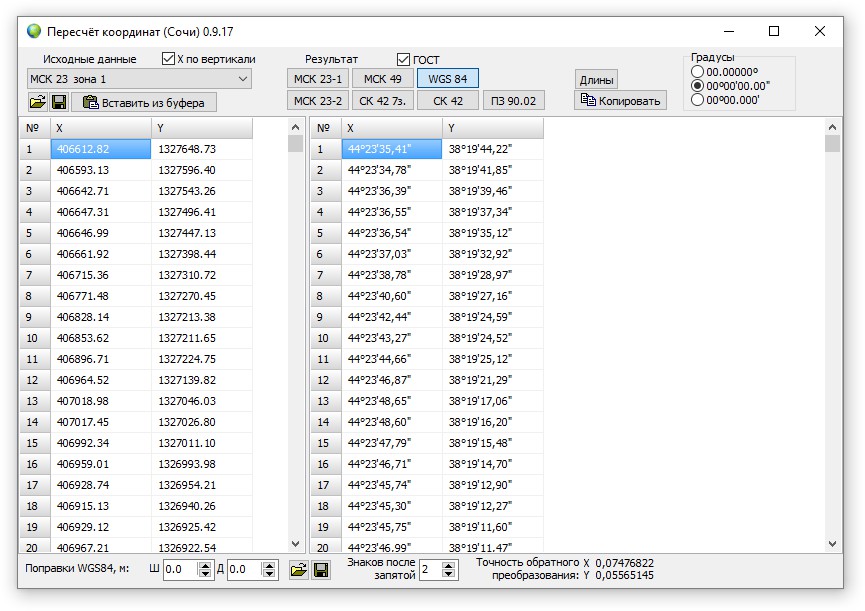Viewport: 865px width, 611px height.
Task: Click result table scrollbar thumb
Action: coord(832,143)
